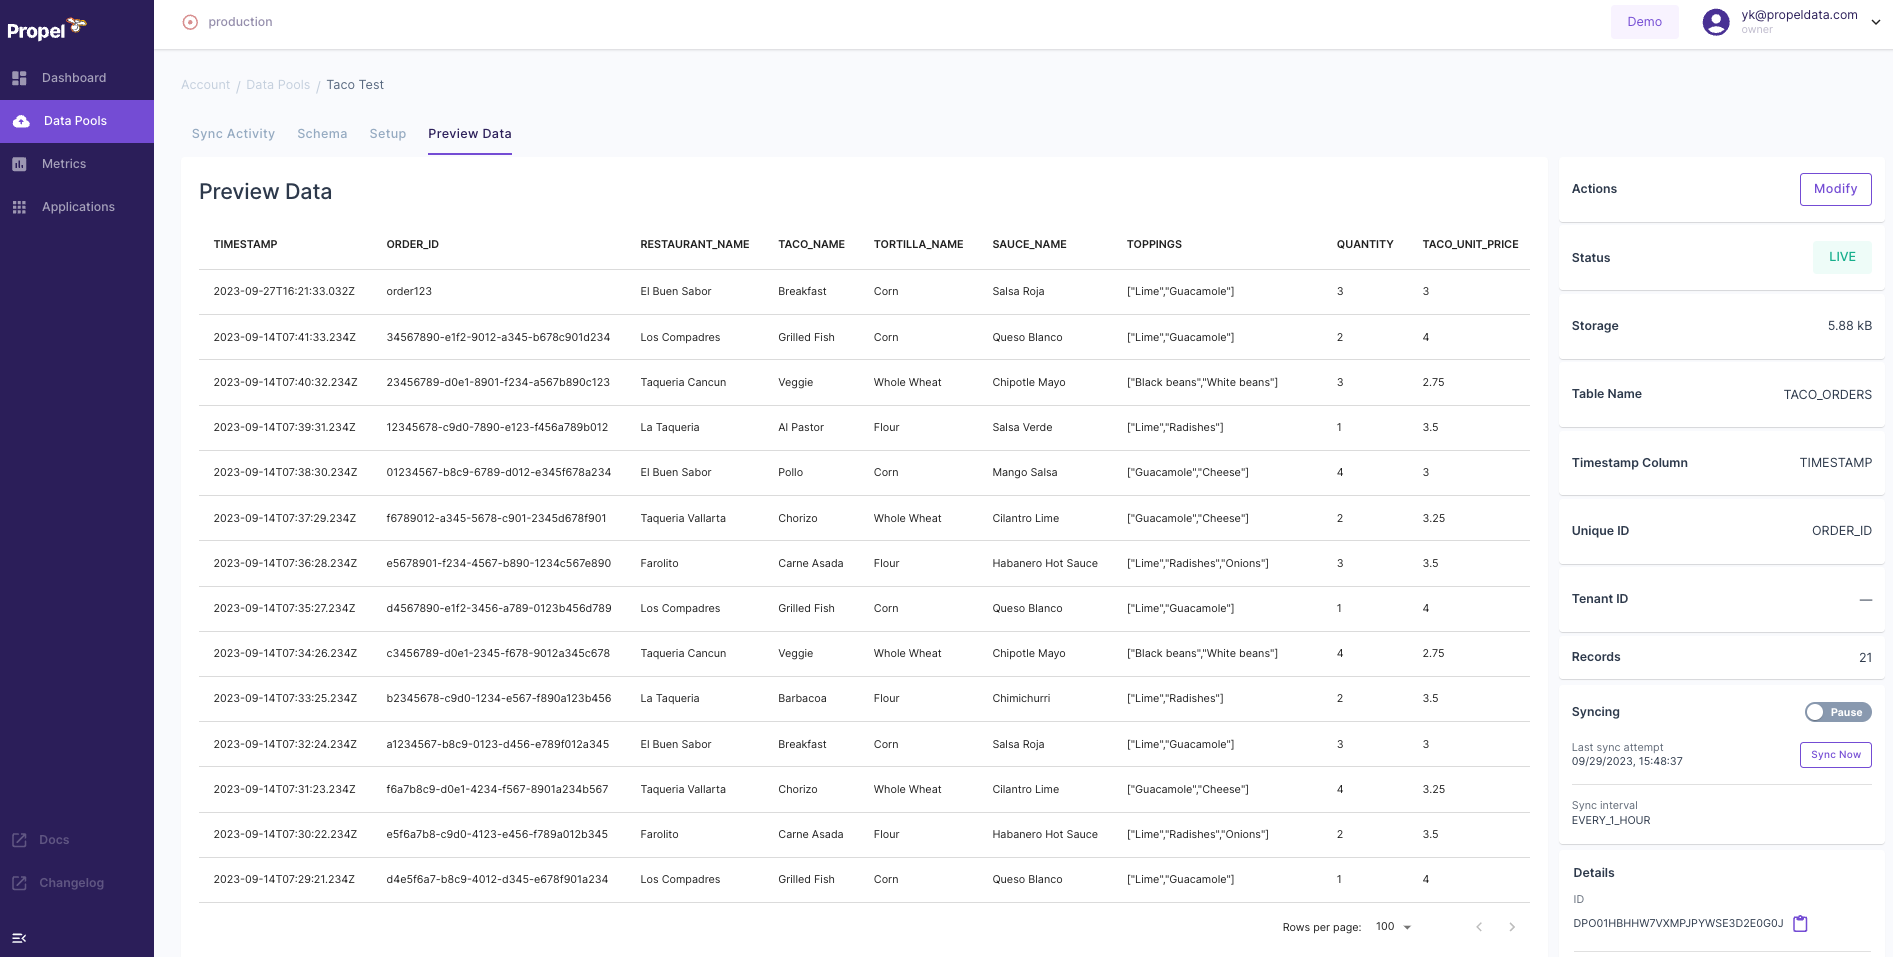Open the Applications section
This screenshot has width=1893, height=957.
(77, 206)
